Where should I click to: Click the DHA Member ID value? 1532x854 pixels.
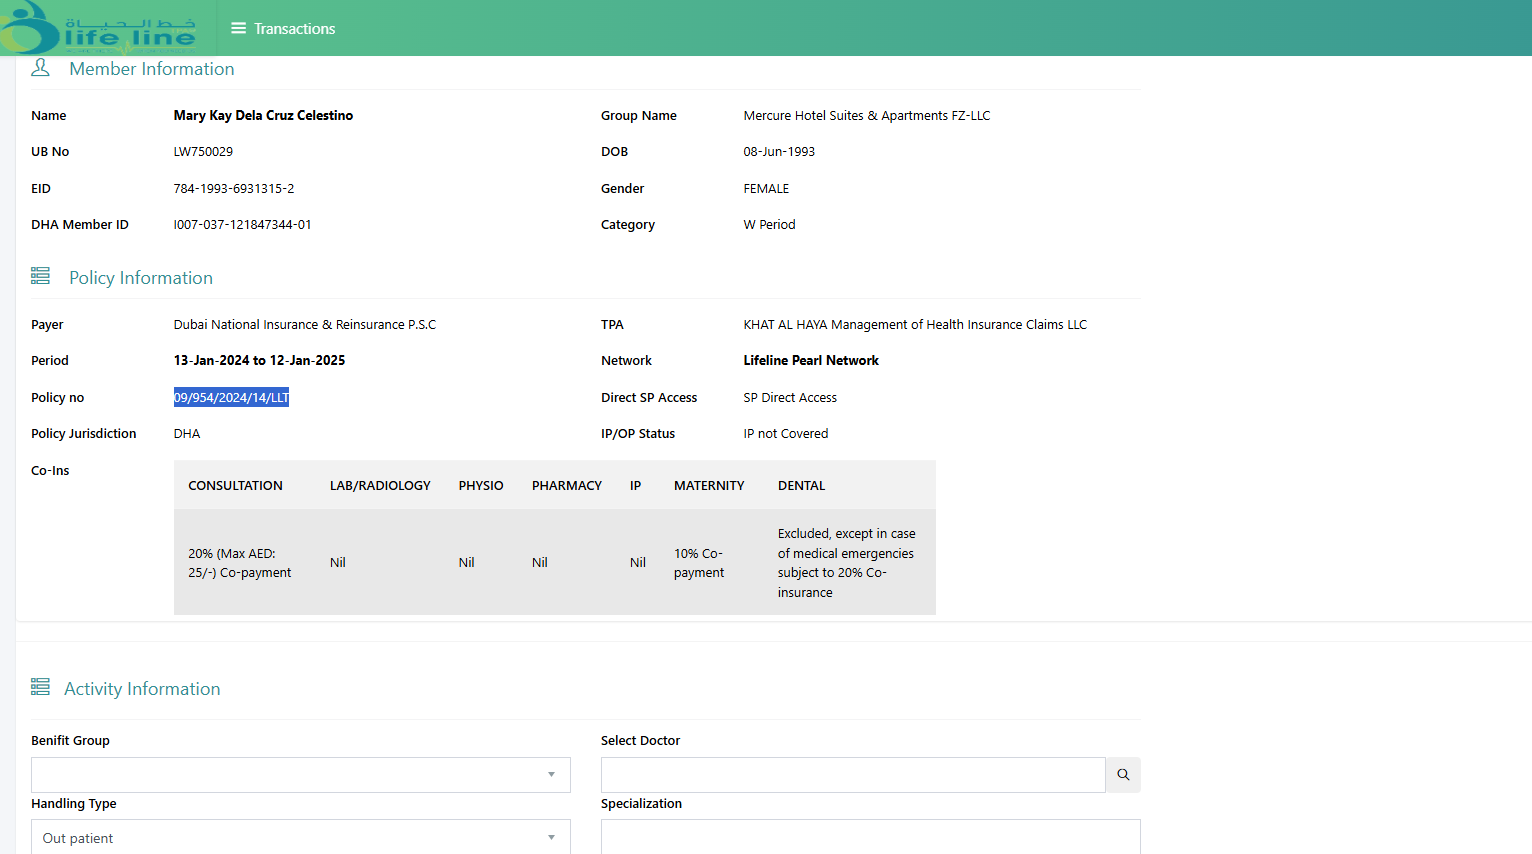click(242, 225)
